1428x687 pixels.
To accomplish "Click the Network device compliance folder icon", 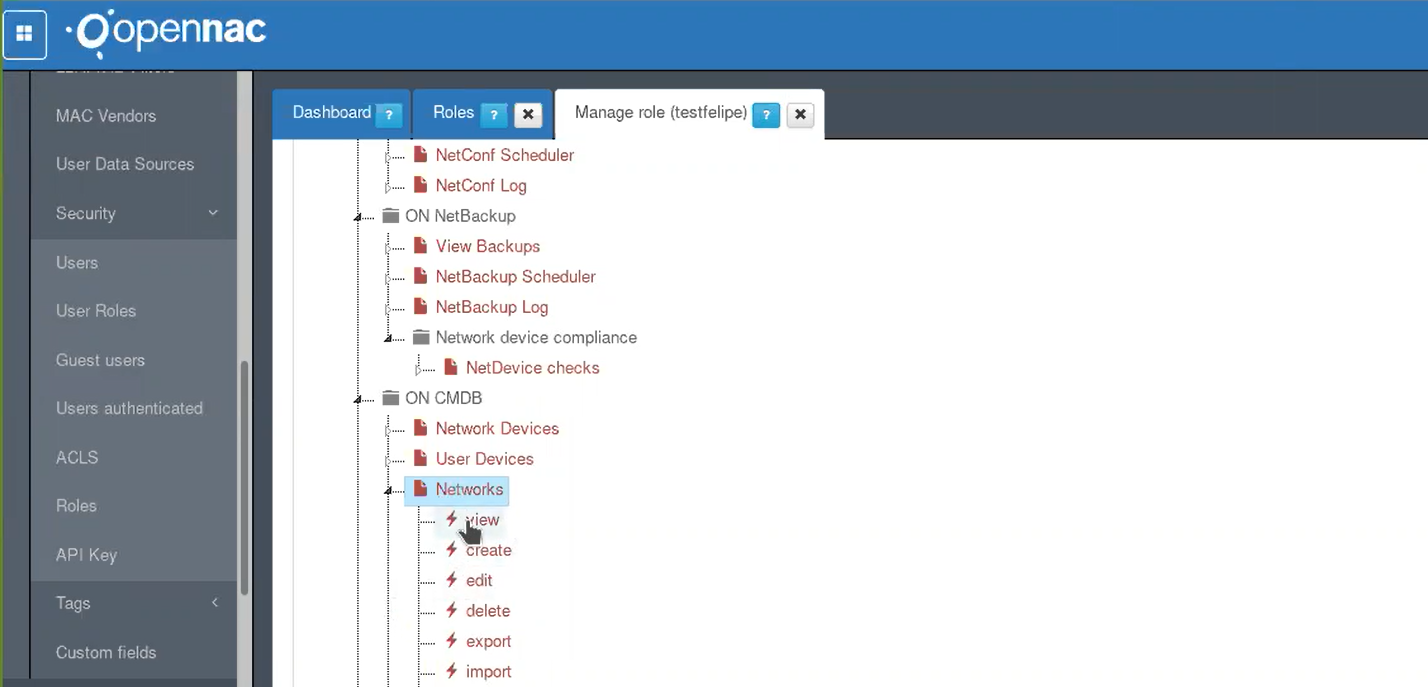I will click(x=421, y=337).
